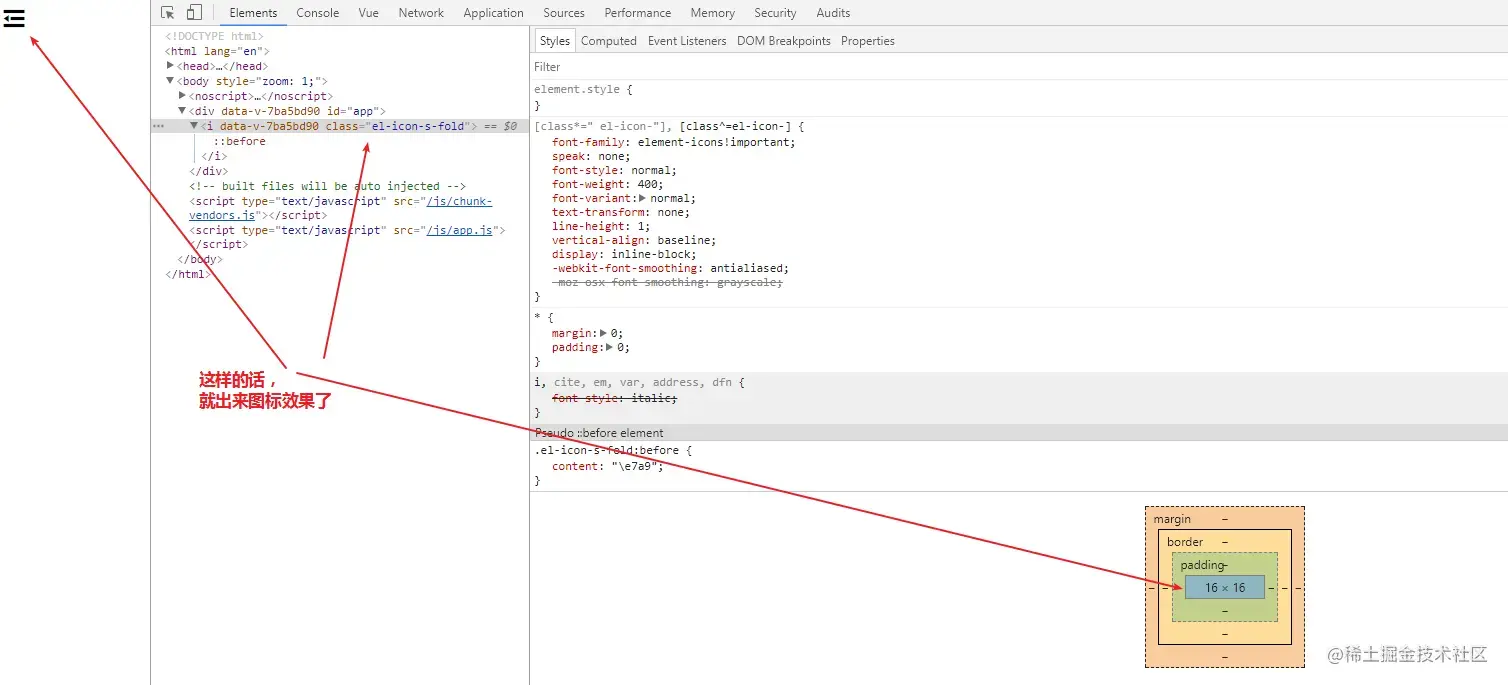
Task: Switch to the Sources tab
Action: 564,13
